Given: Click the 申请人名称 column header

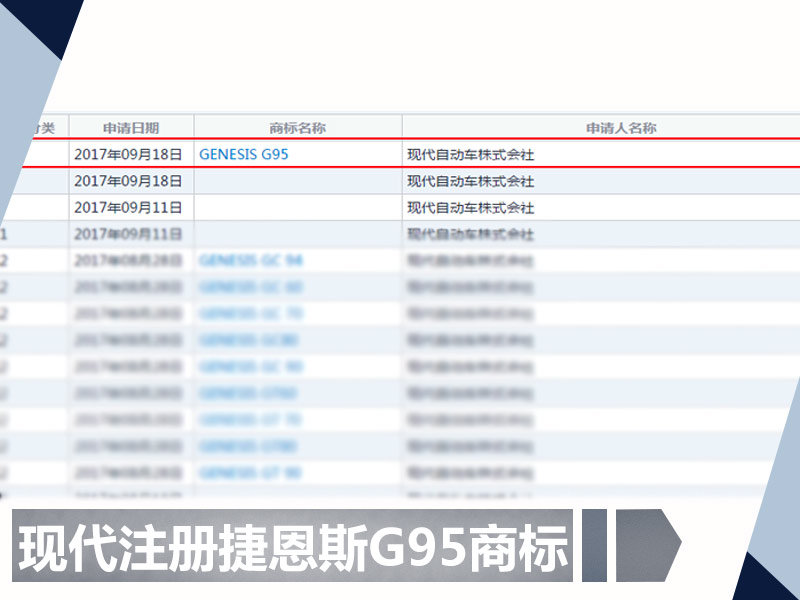Looking at the screenshot, I should pos(621,128).
